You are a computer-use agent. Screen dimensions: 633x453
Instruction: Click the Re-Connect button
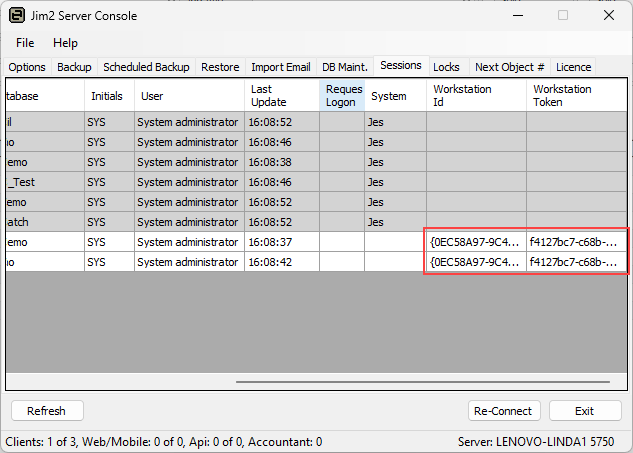click(x=504, y=411)
